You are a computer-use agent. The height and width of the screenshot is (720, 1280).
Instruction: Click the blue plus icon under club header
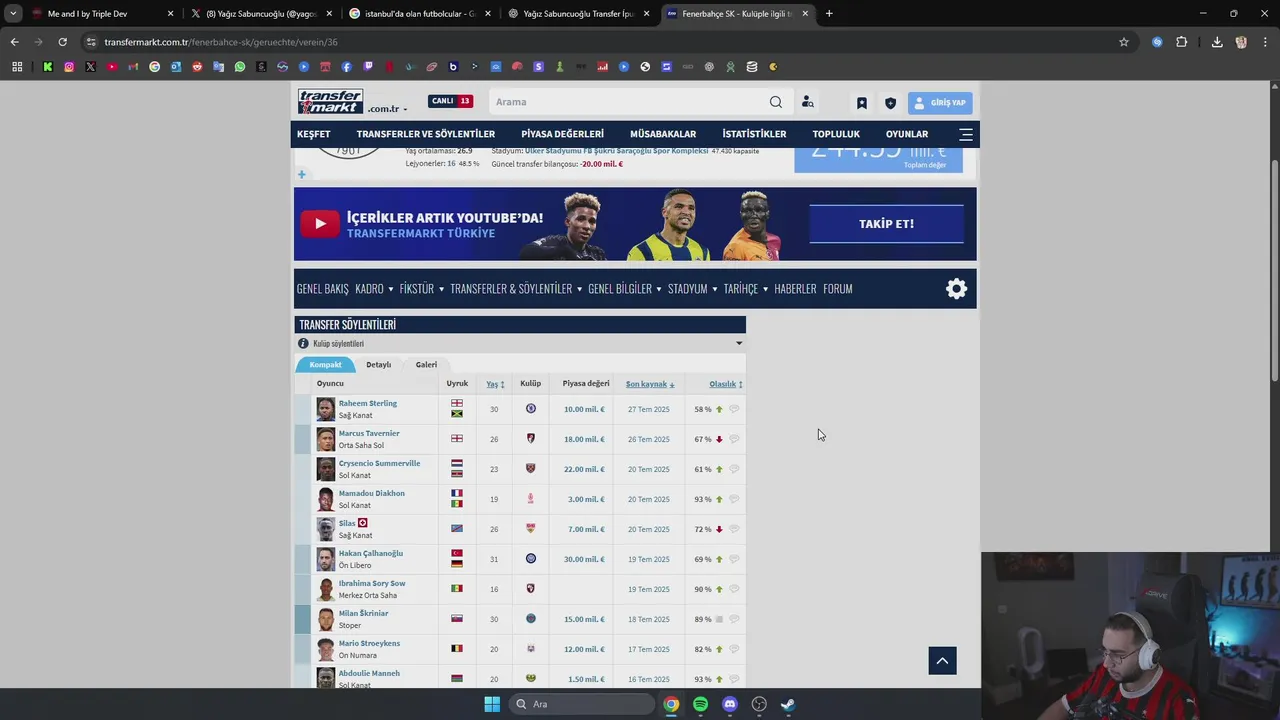click(x=301, y=174)
